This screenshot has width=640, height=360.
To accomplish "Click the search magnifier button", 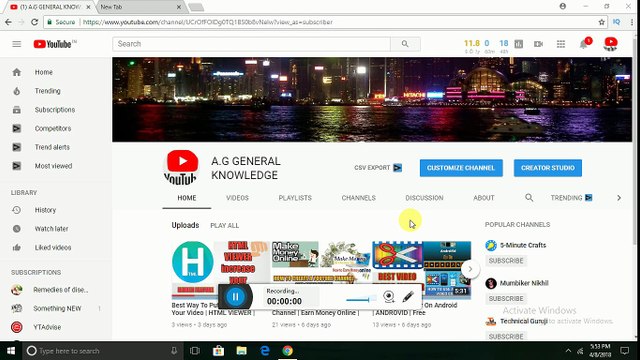I will point(405,44).
